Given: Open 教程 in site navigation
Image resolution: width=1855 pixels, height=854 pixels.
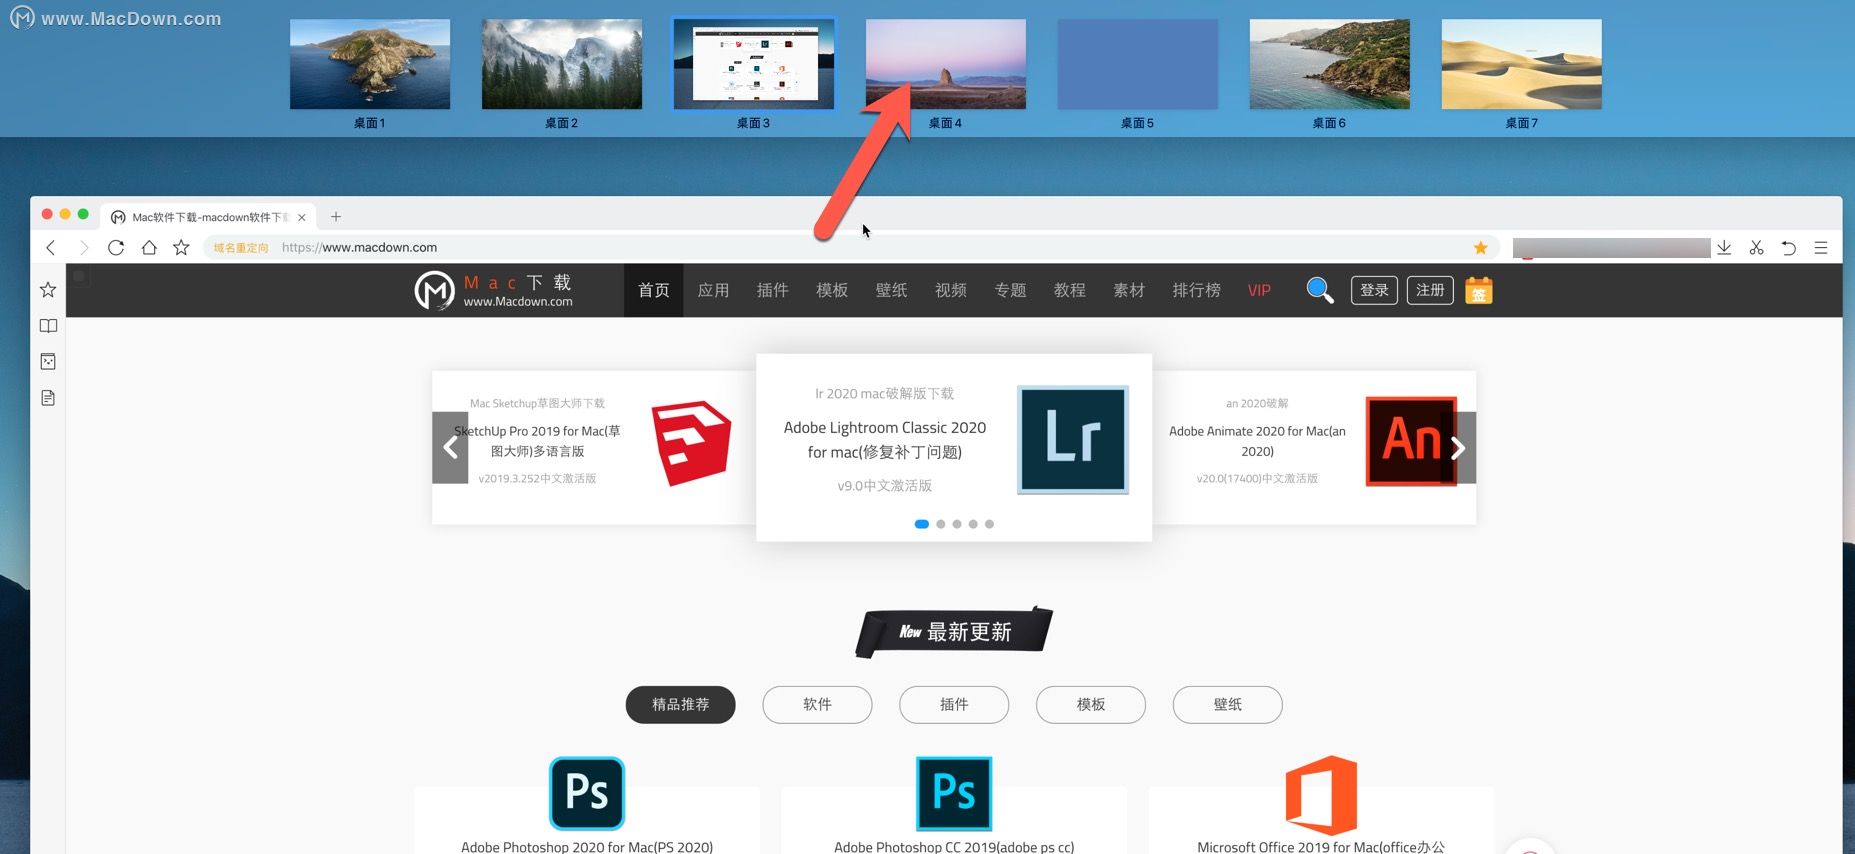Looking at the screenshot, I should tap(1070, 291).
